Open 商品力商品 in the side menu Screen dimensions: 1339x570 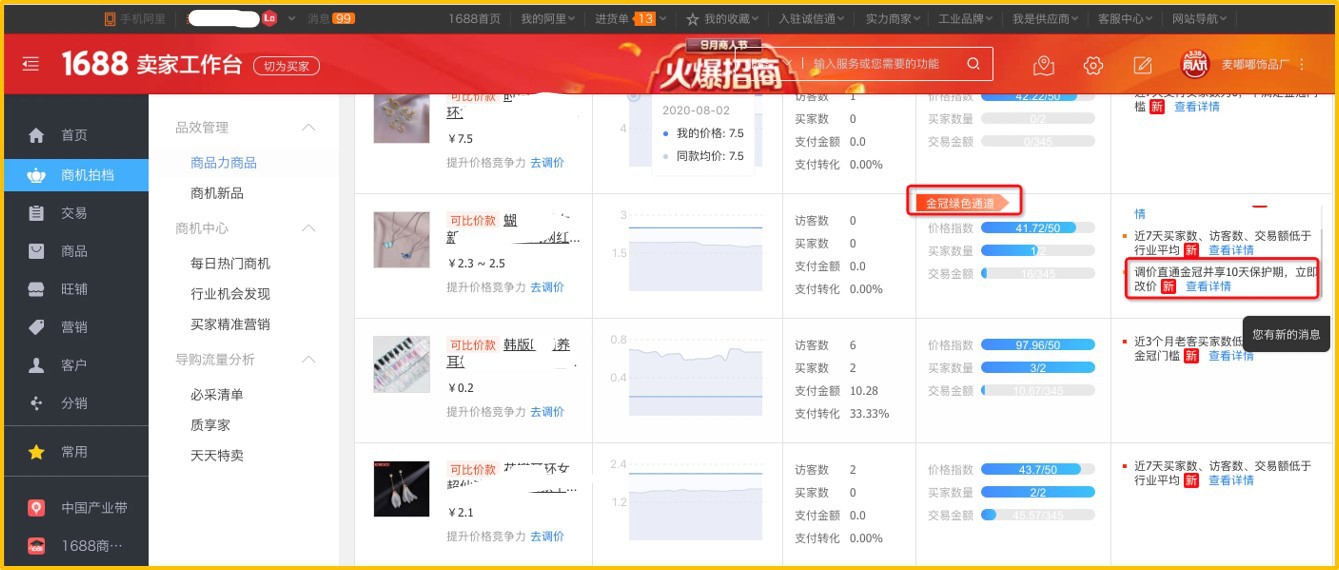point(224,162)
